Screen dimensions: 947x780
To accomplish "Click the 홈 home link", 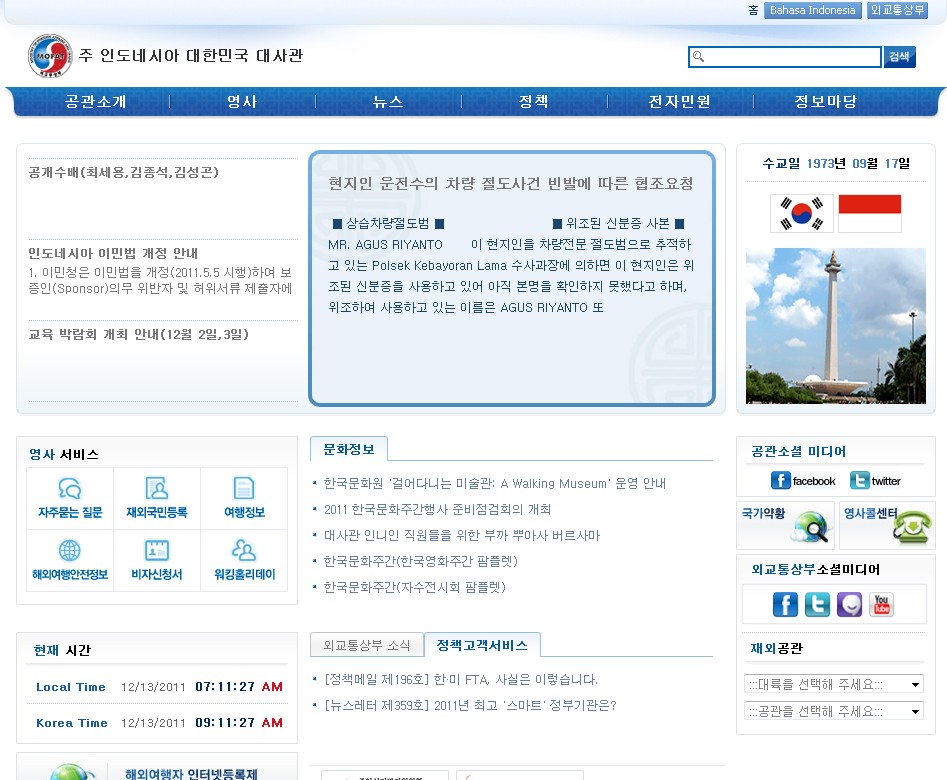I will click(753, 10).
